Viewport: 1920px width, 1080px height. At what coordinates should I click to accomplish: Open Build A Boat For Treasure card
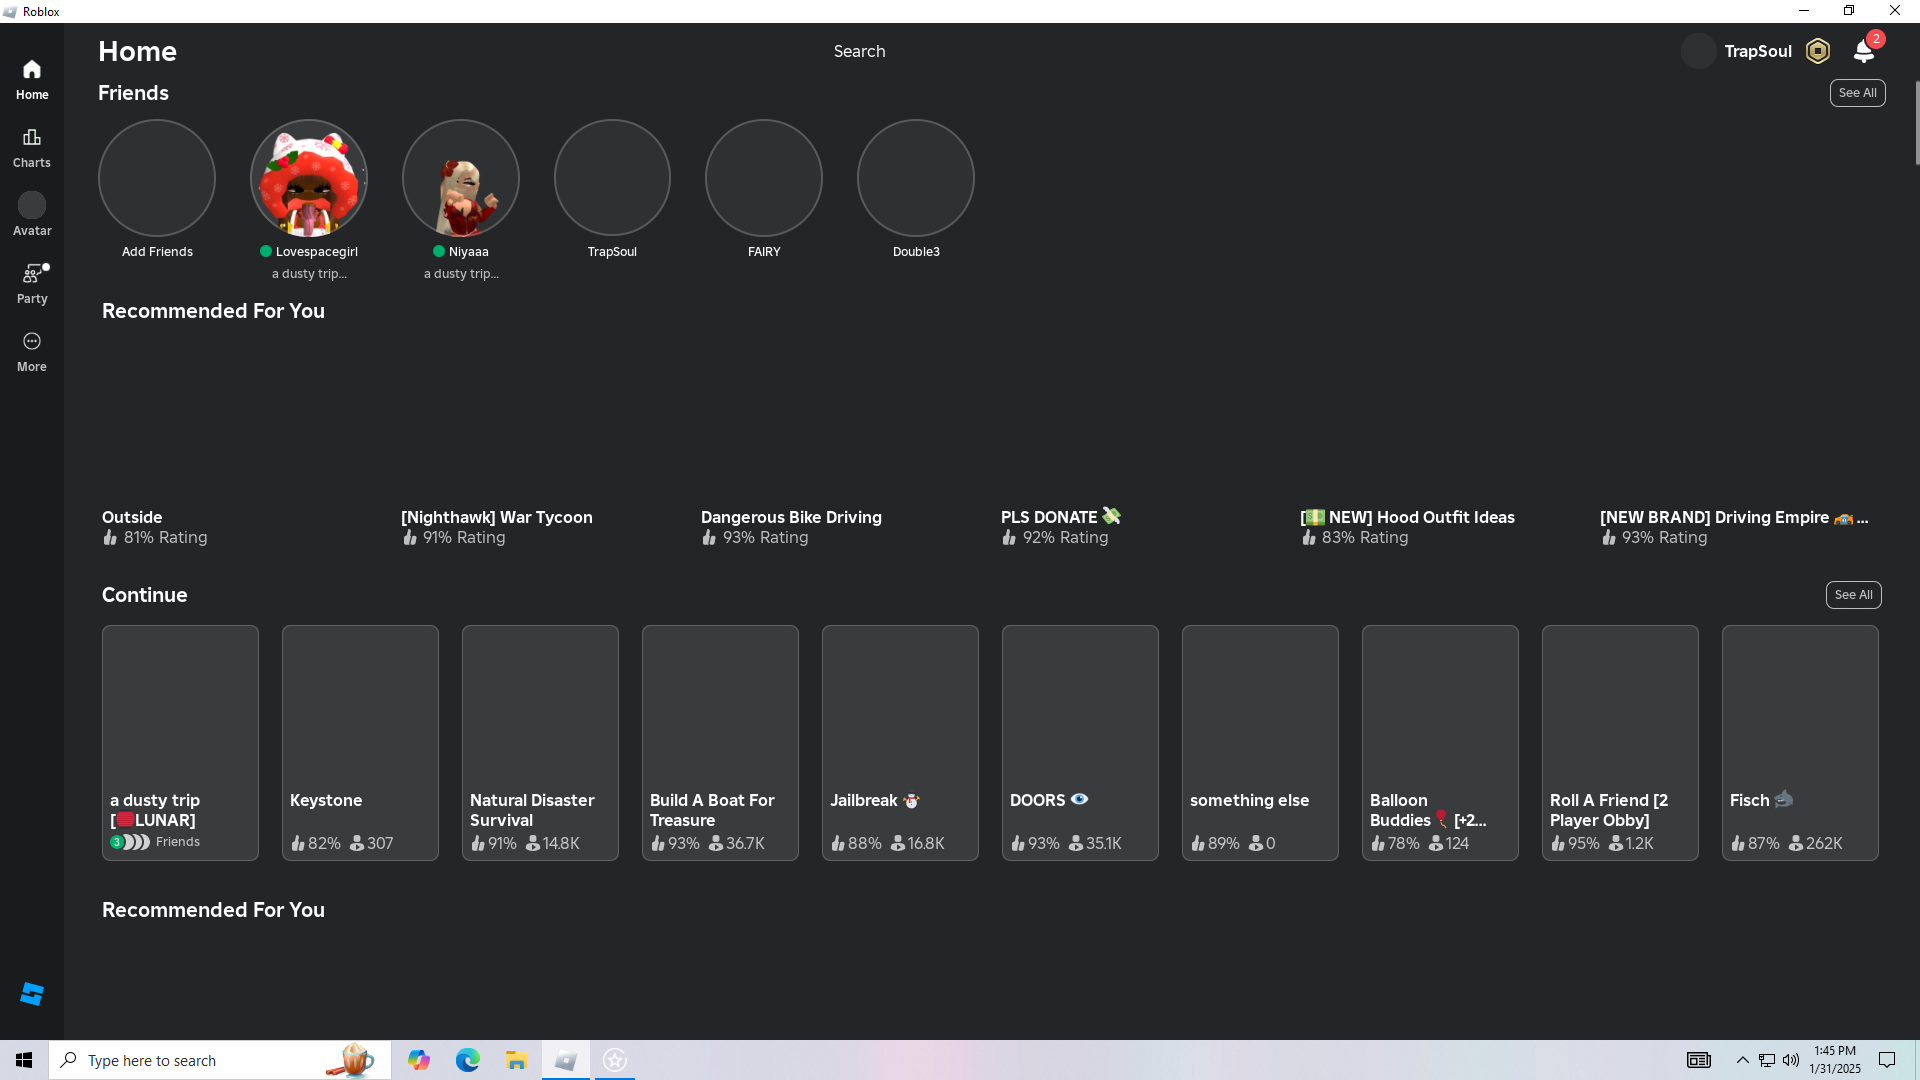pyautogui.click(x=720, y=743)
